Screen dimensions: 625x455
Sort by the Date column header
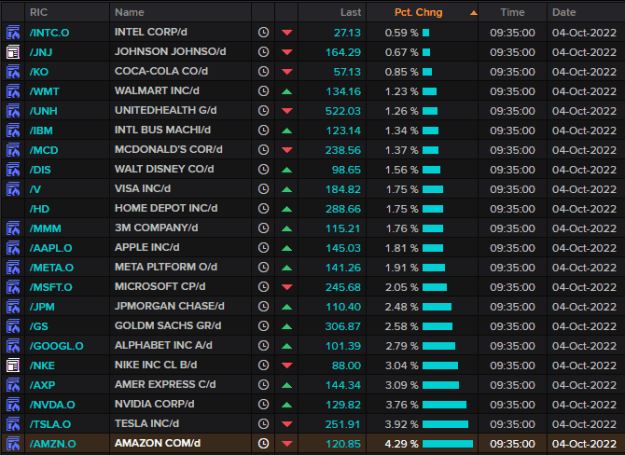click(564, 12)
